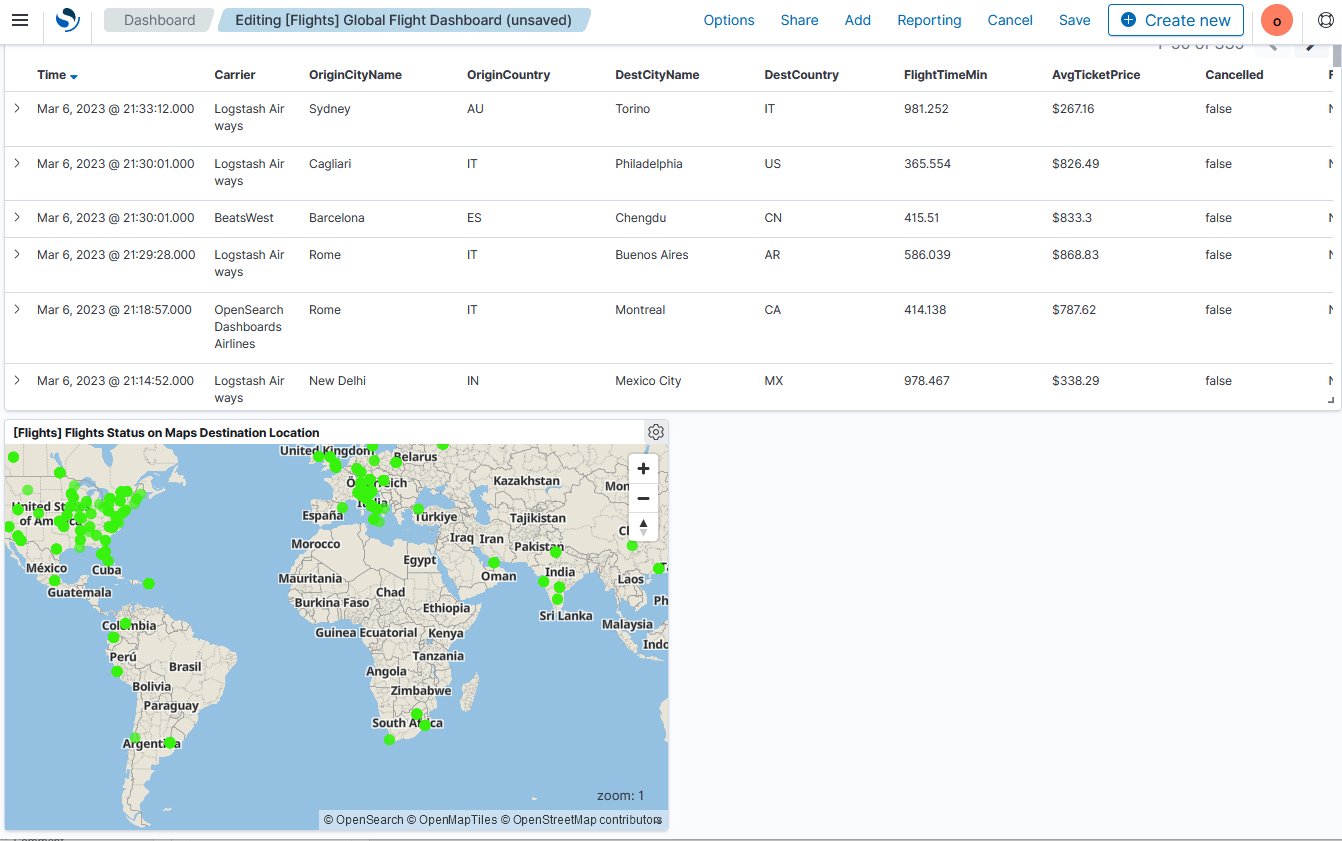The width and height of the screenshot is (1342, 841).
Task: Click the green marker on Oman
Action: tap(494, 563)
